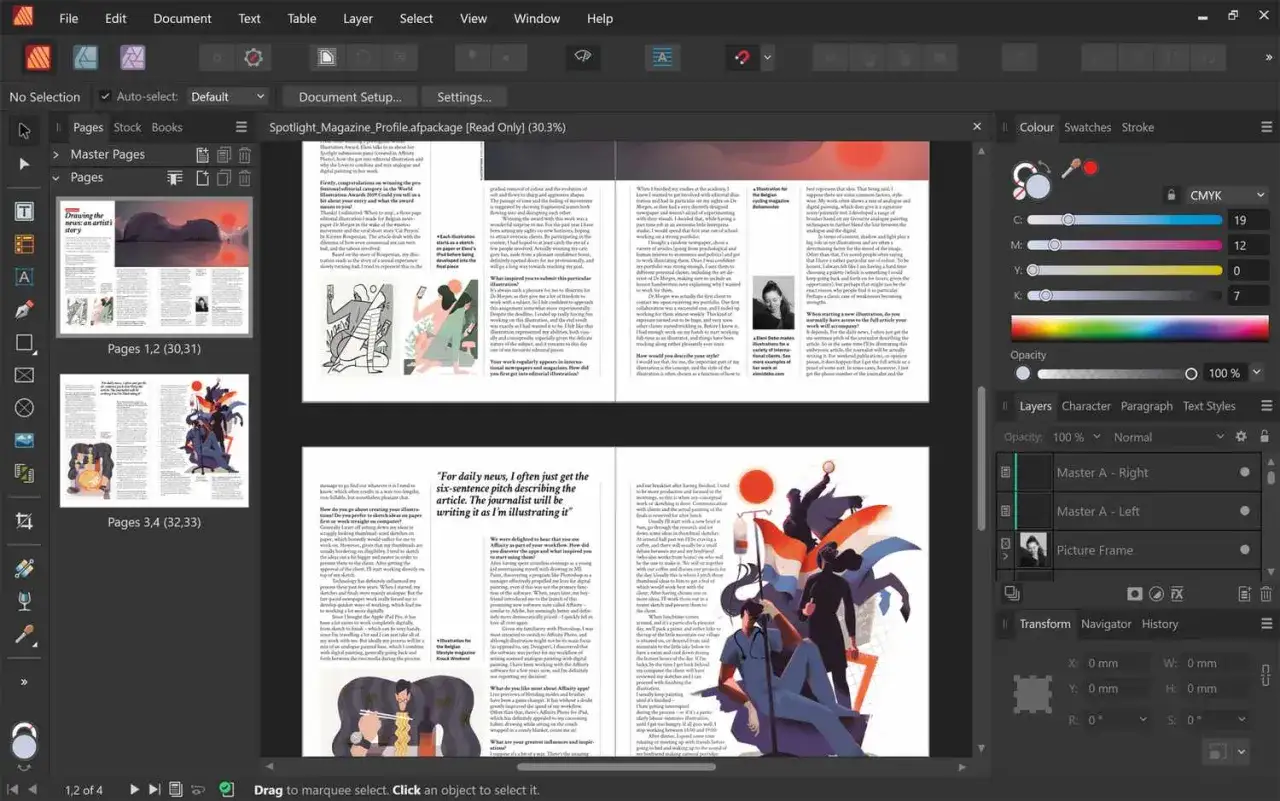This screenshot has height=801, width=1280.
Task: Toggle Layers panel lock icon
Action: point(1265,437)
